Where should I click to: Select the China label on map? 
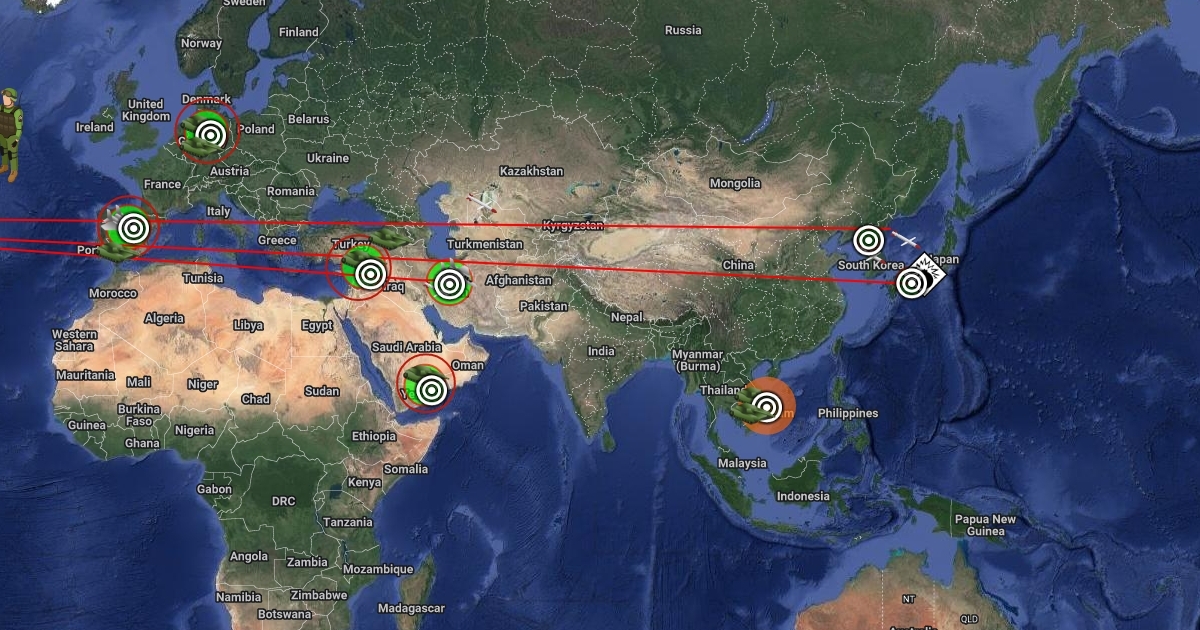pos(738,265)
